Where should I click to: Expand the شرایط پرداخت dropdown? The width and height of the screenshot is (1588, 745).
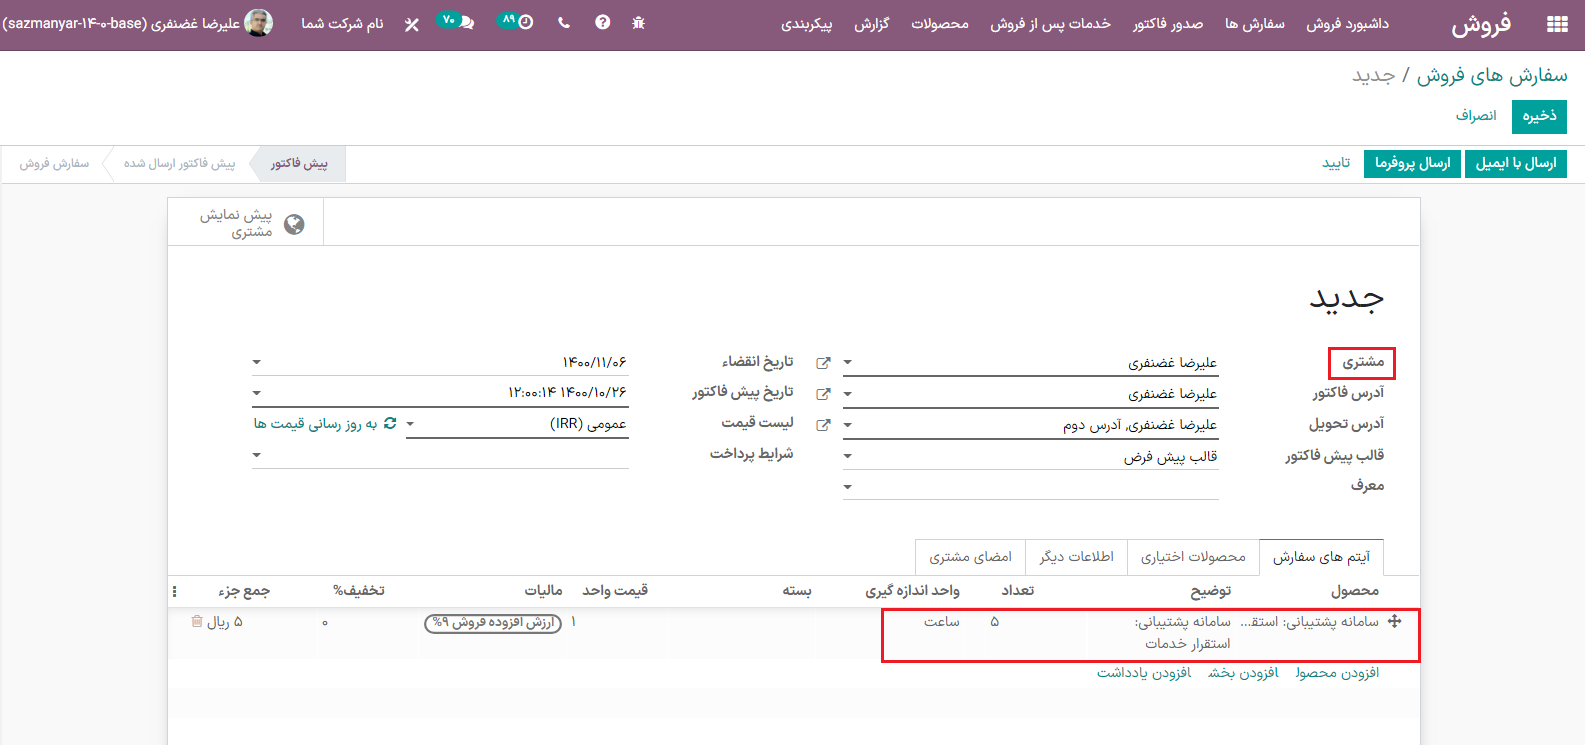tap(257, 455)
